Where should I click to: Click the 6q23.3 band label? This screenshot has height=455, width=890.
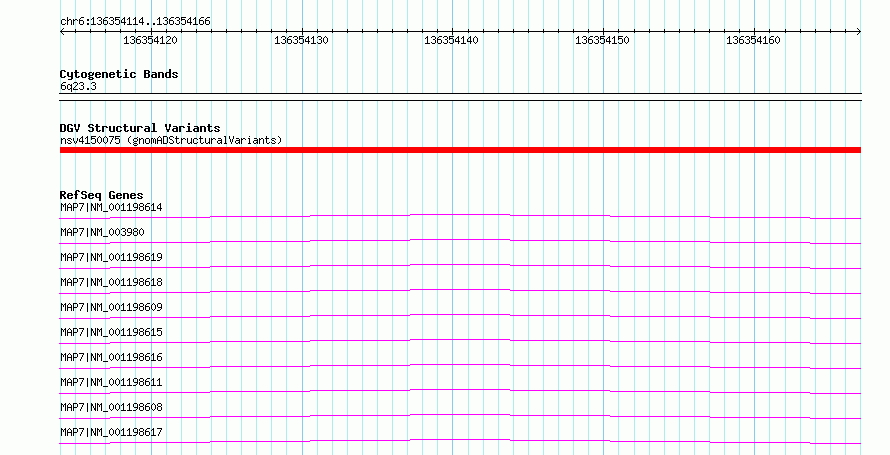(78, 86)
